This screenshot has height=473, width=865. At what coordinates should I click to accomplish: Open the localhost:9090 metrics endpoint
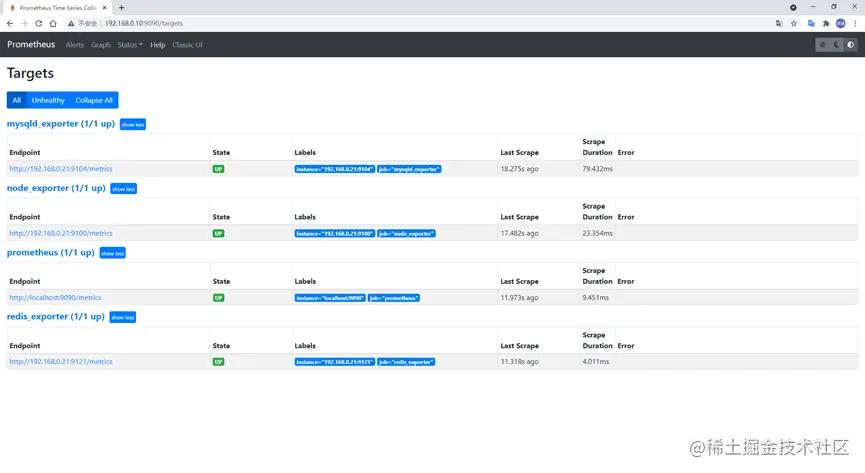55,297
